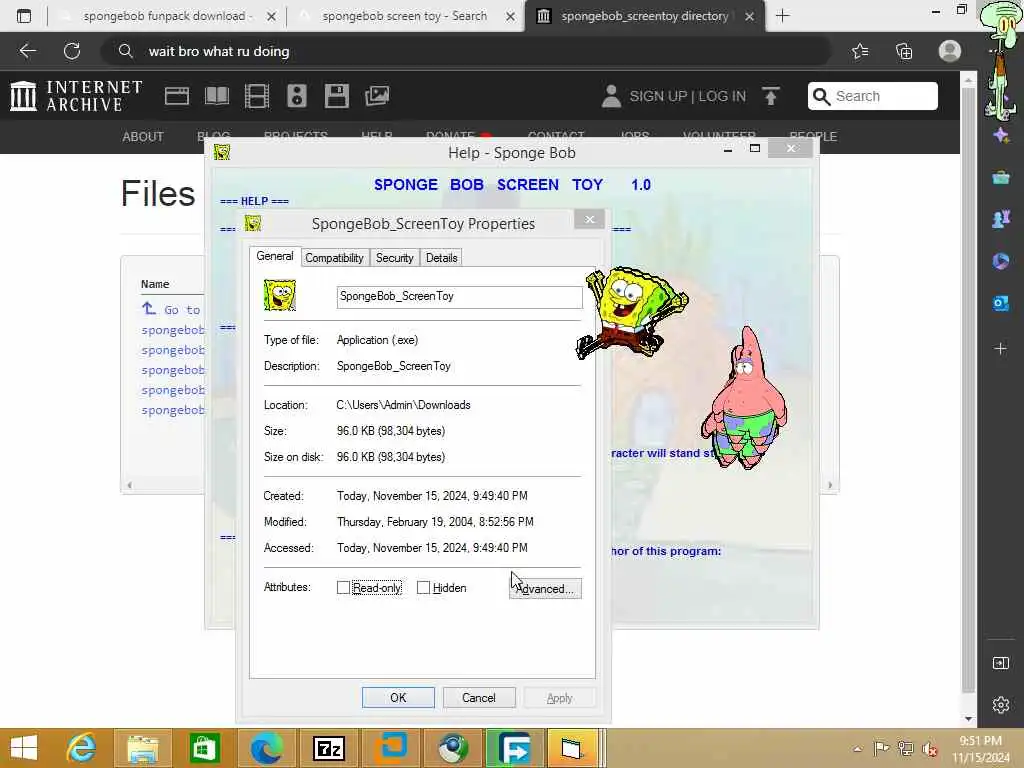Click the SpongeBob desktop character
Image resolution: width=1024 pixels, height=768 pixels.
[x=630, y=312]
